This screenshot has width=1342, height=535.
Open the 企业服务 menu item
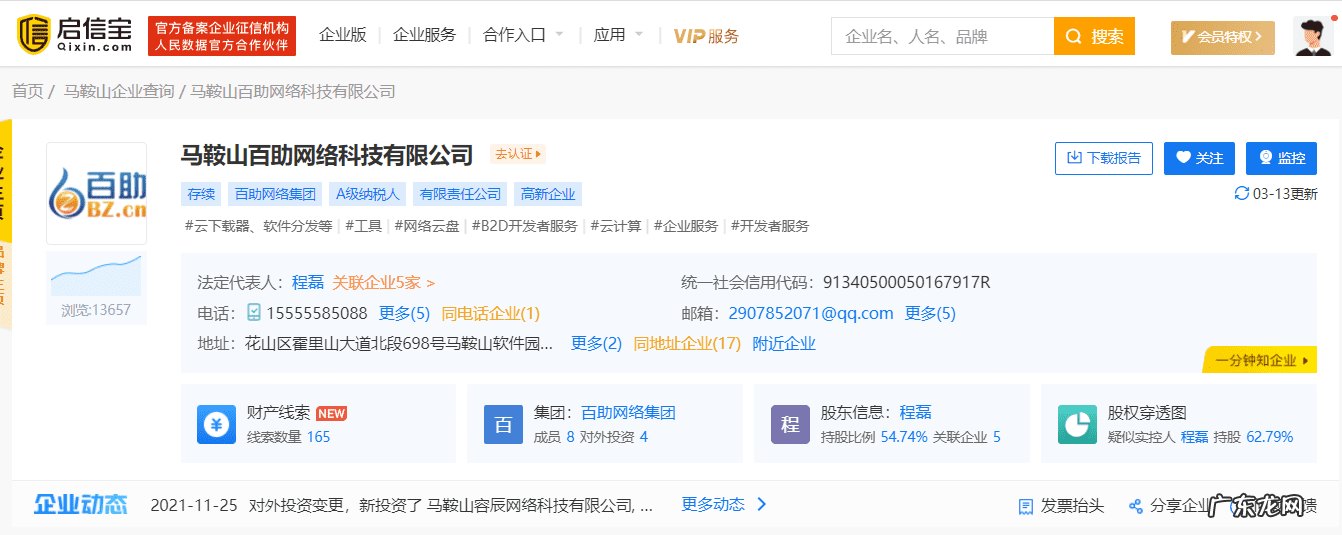pyautogui.click(x=424, y=35)
